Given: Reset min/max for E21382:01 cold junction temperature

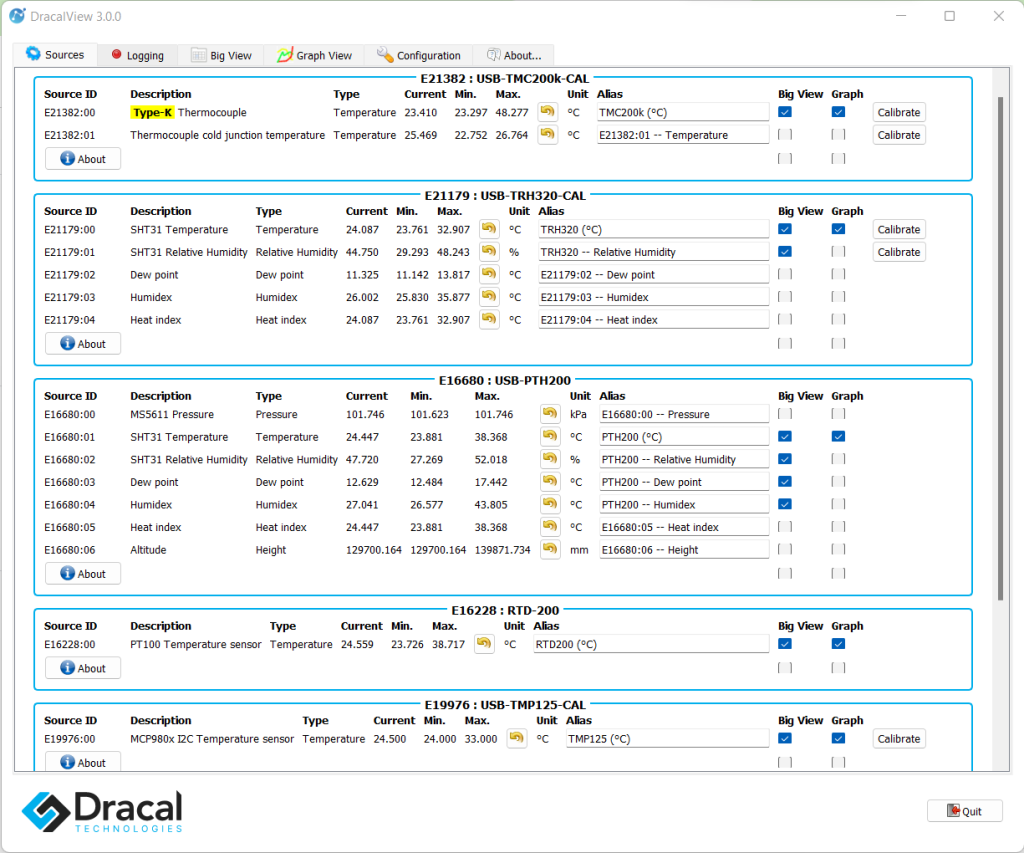Looking at the screenshot, I should 547,135.
